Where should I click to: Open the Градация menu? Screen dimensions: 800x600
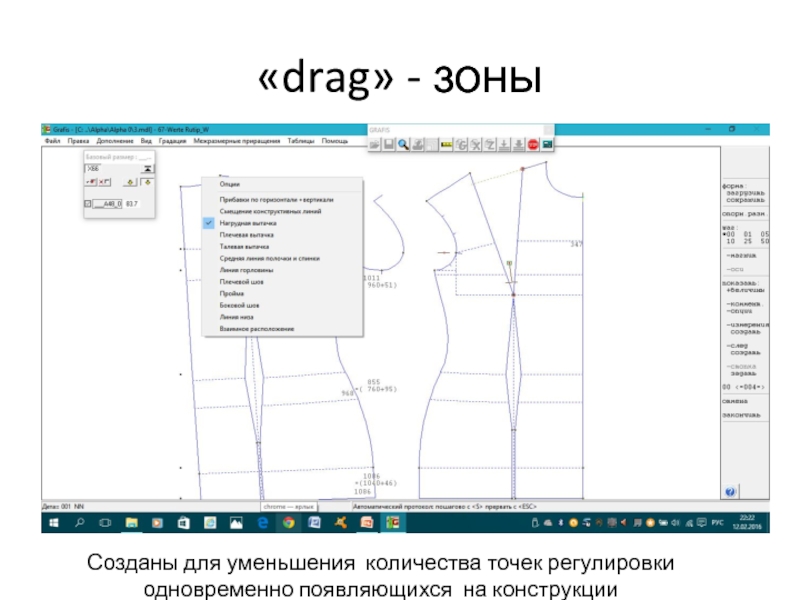click(172, 141)
